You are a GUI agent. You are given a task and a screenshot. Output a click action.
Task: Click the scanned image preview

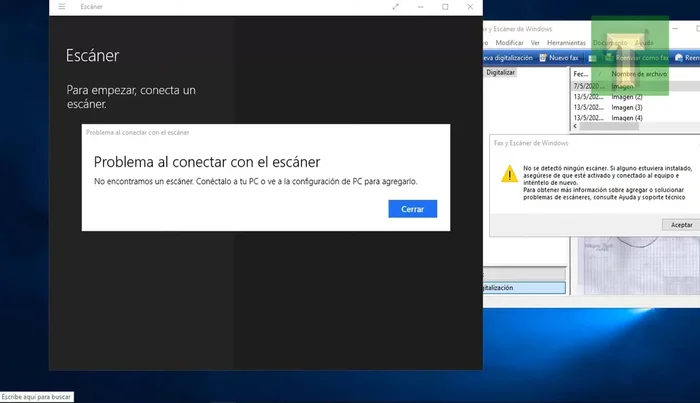pyautogui.click(x=638, y=266)
